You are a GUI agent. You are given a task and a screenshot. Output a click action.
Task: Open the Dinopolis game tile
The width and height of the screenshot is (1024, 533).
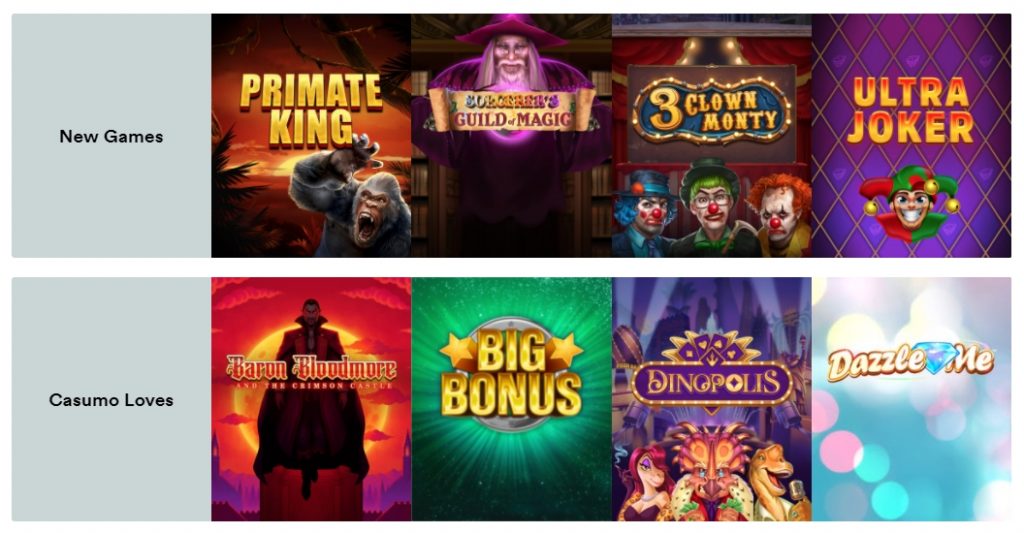tap(712, 399)
